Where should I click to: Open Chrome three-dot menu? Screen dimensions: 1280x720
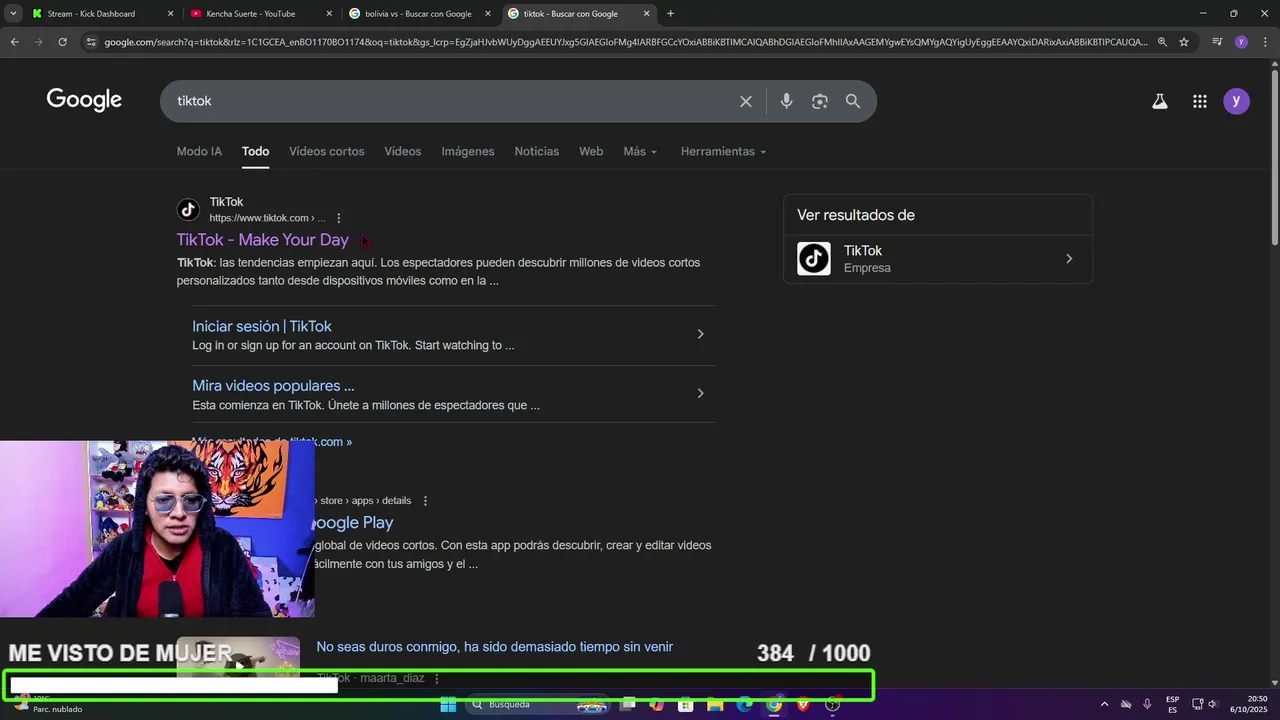tap(1264, 42)
